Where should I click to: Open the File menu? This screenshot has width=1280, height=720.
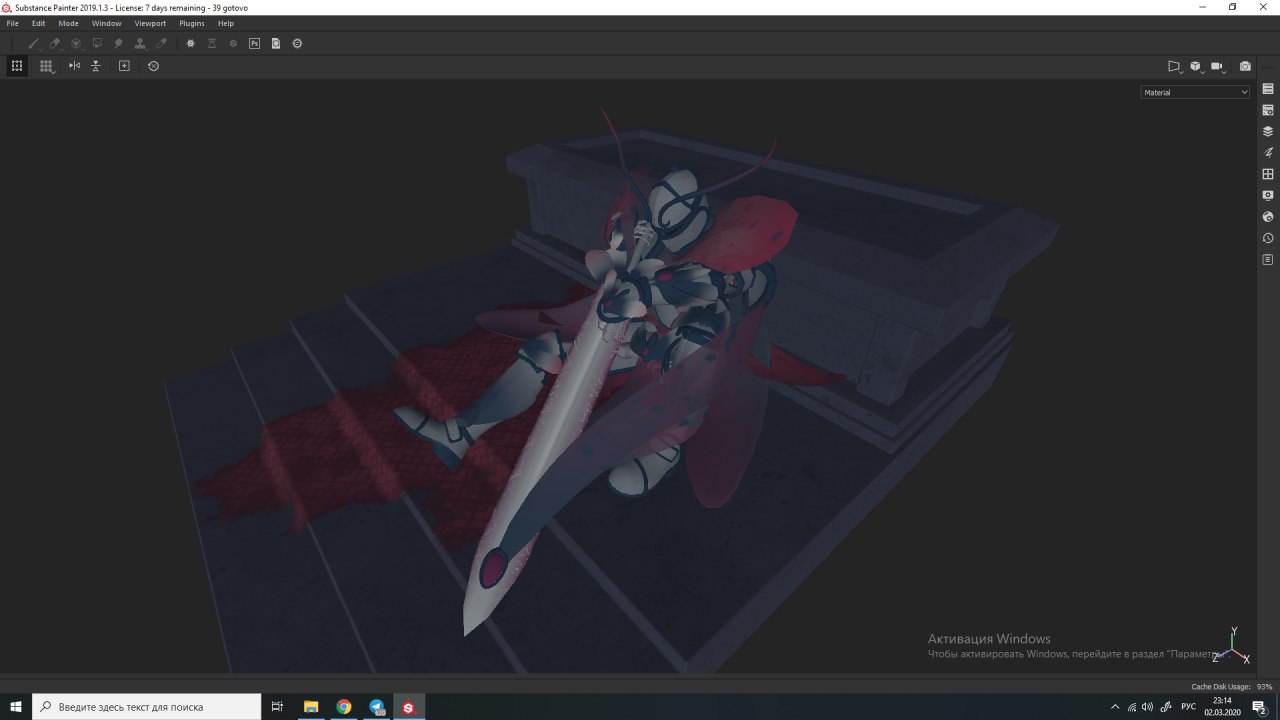point(13,23)
